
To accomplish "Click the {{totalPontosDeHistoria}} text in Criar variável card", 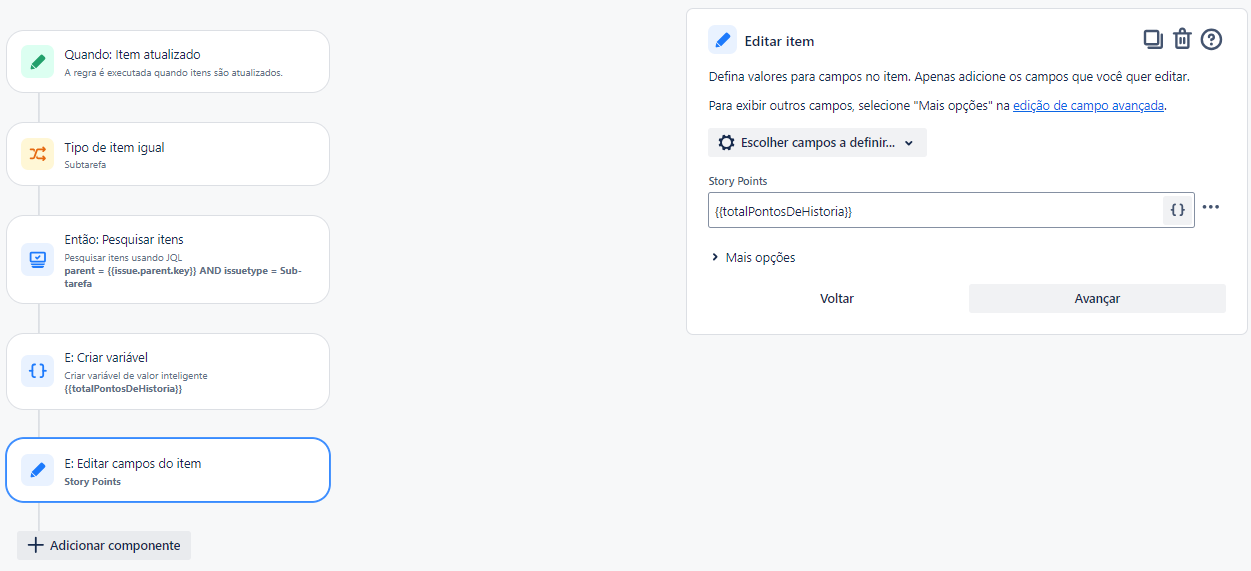I will 123,388.
